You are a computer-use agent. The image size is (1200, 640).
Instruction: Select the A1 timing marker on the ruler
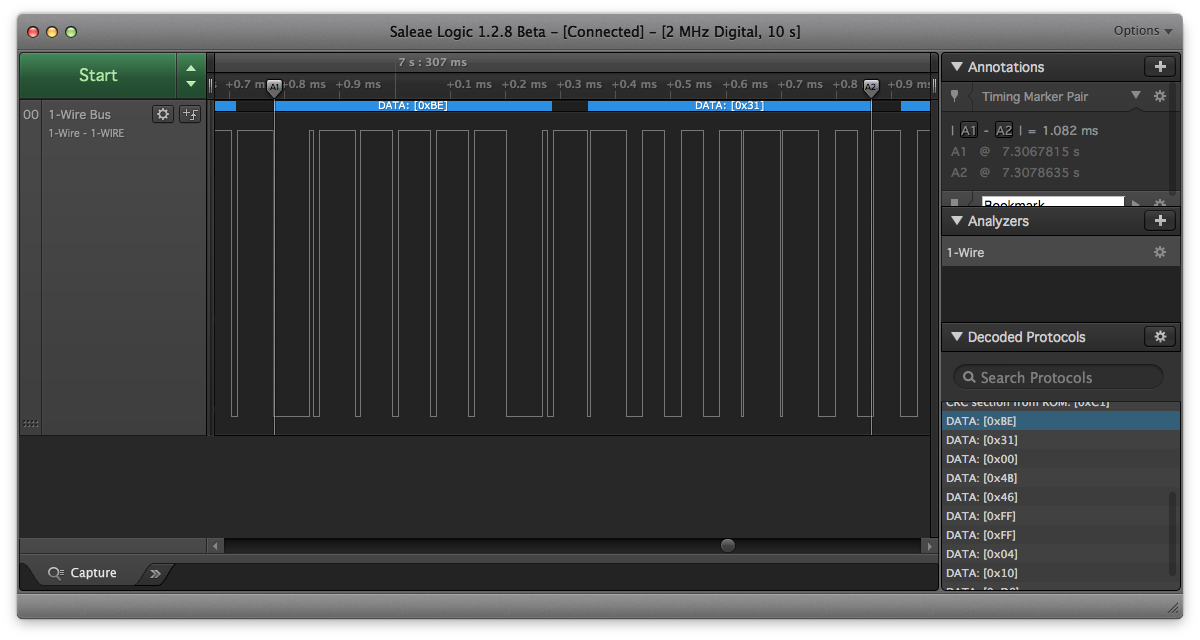click(x=274, y=87)
